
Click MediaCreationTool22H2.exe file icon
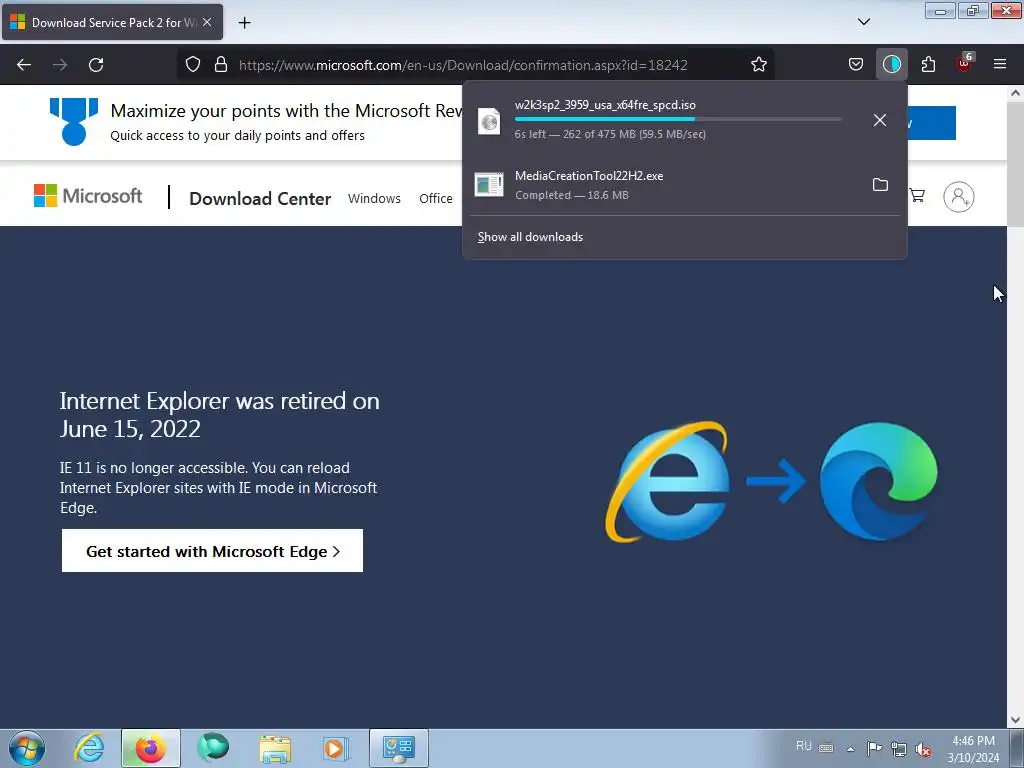coord(489,185)
